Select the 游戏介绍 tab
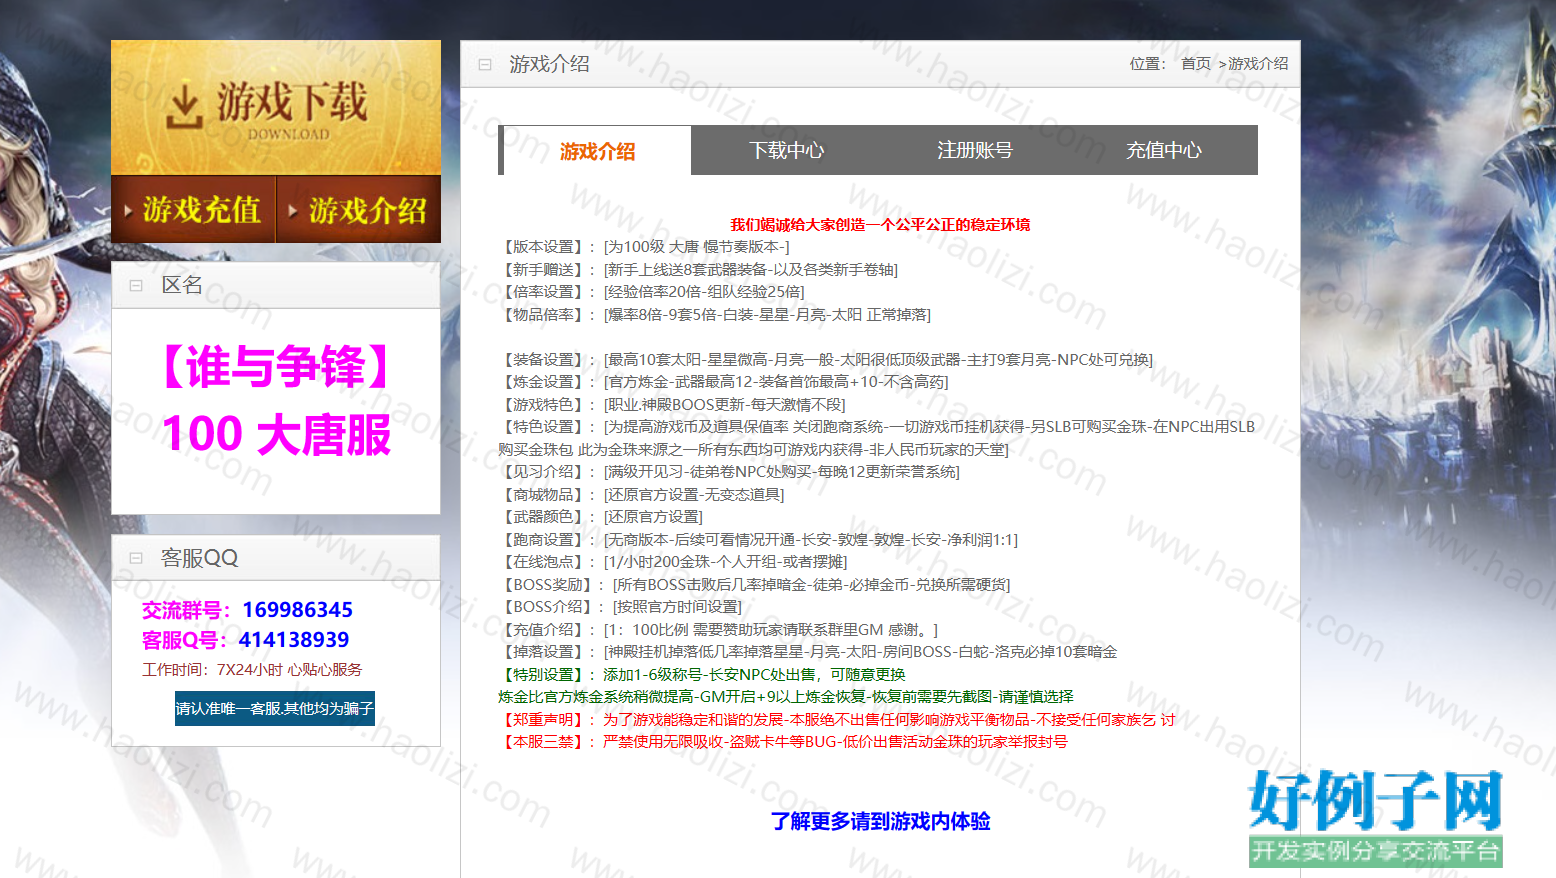Viewport: 1556px width, 878px height. (596, 150)
